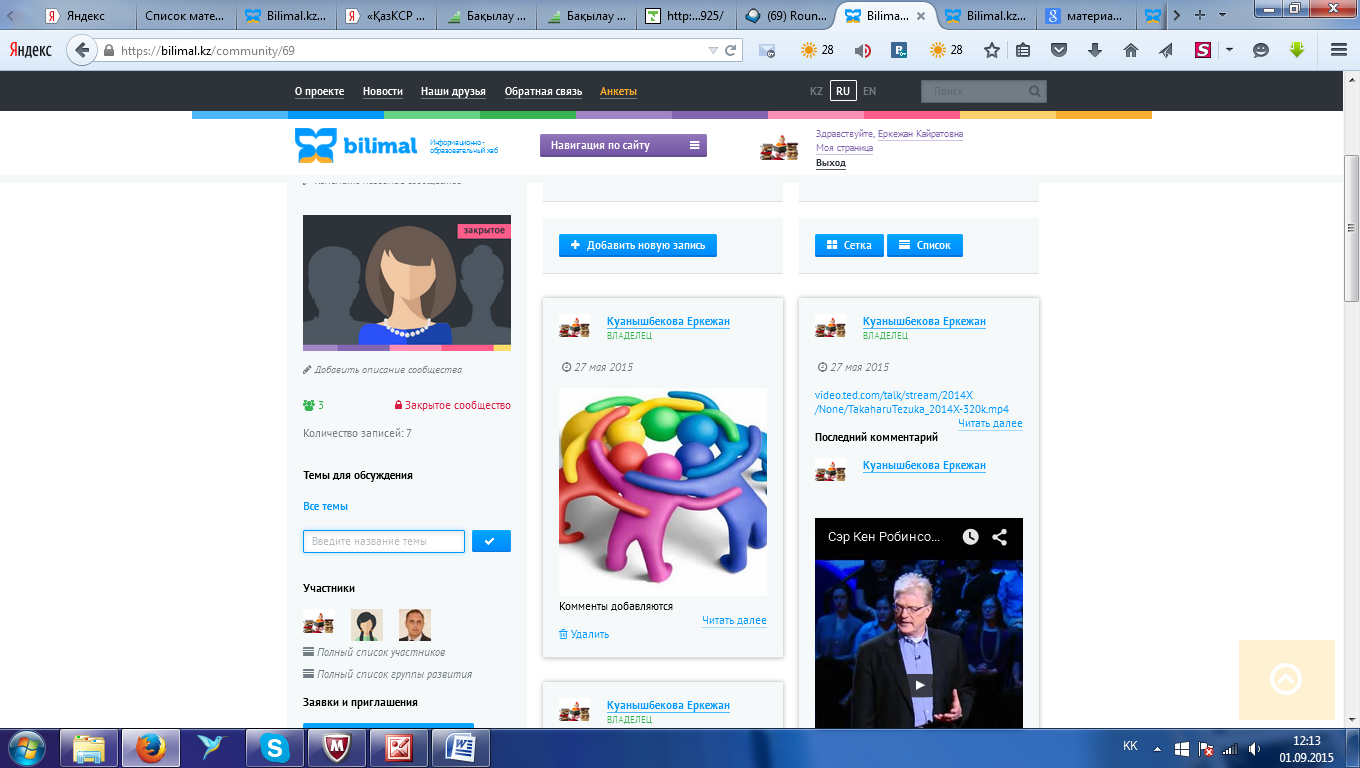Delete the post via Удалить link
This screenshot has width=1360, height=768.
(x=584, y=634)
